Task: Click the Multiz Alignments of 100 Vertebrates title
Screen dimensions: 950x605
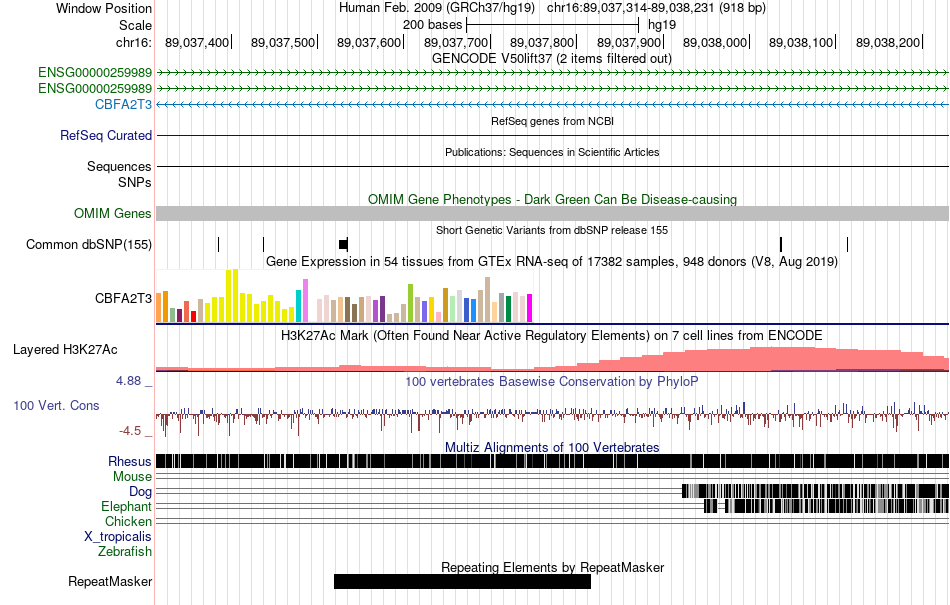Action: click(552, 448)
